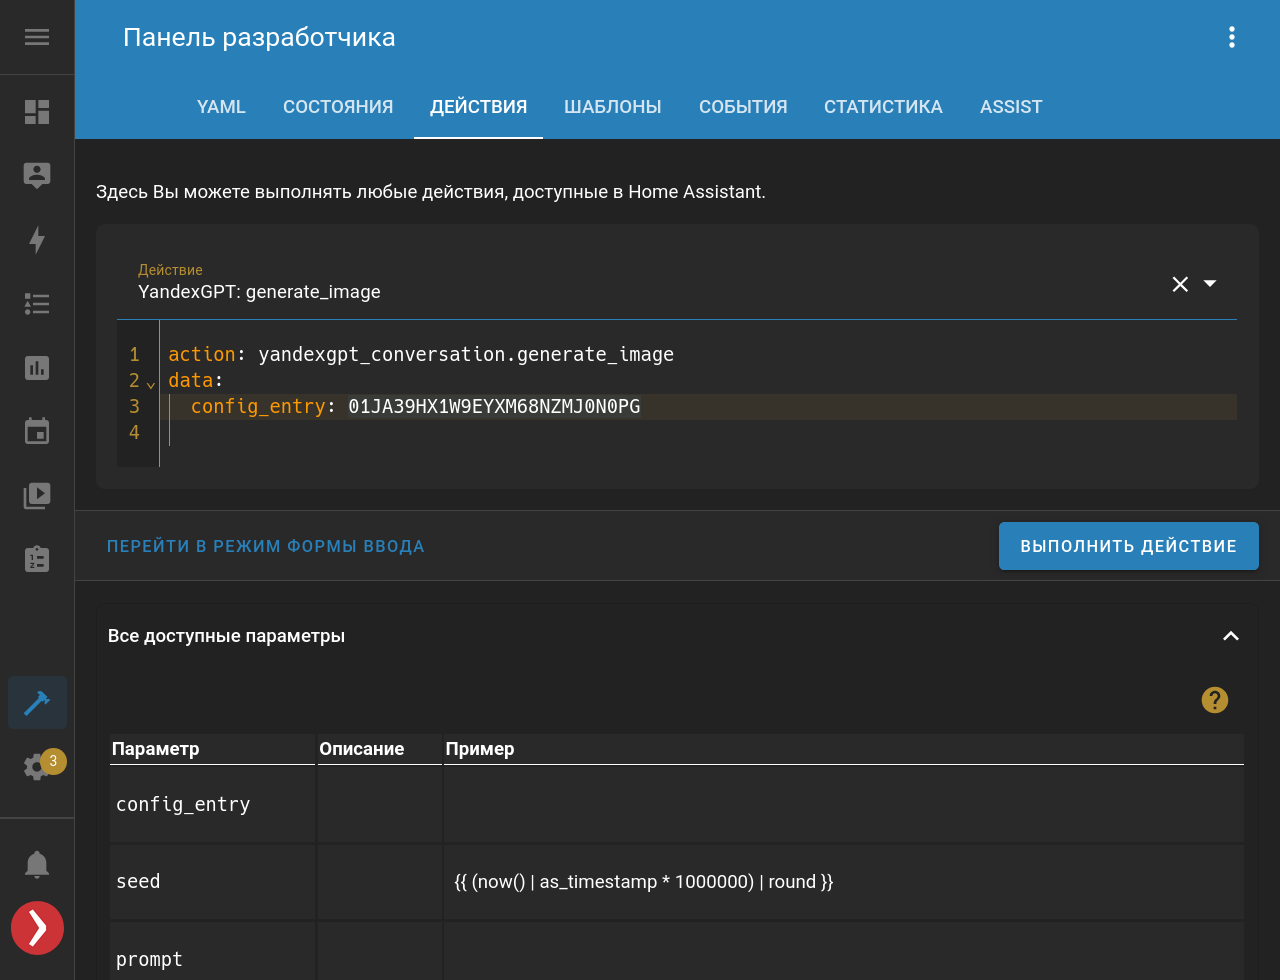Open the To-do clipboard list icon

coord(37,559)
